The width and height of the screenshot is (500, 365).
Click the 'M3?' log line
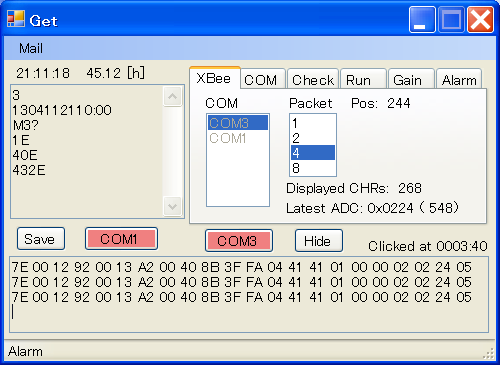(x=26, y=125)
